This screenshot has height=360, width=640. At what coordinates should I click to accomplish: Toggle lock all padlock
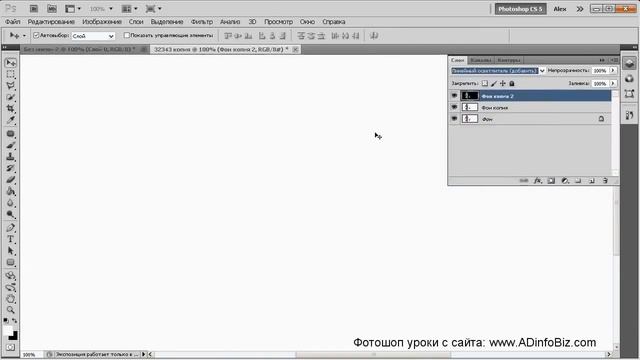coord(512,83)
